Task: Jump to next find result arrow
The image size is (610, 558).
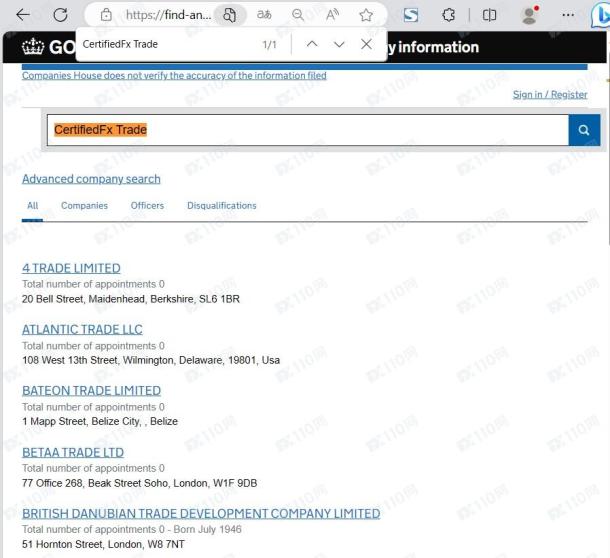Action: [339, 44]
